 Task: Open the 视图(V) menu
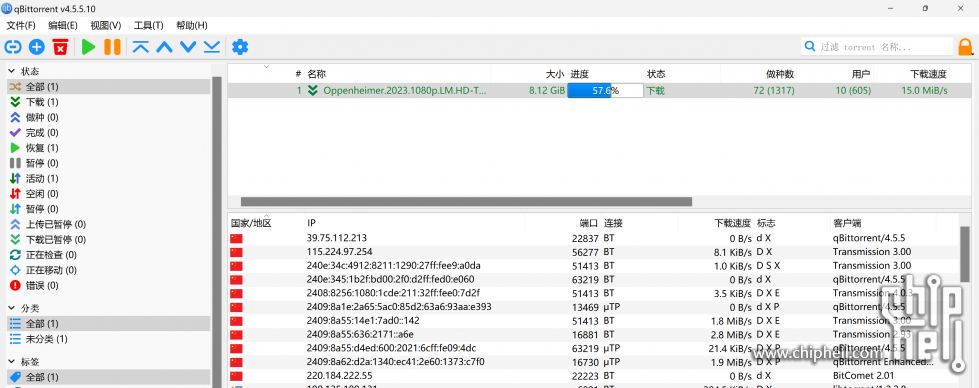tap(106, 26)
